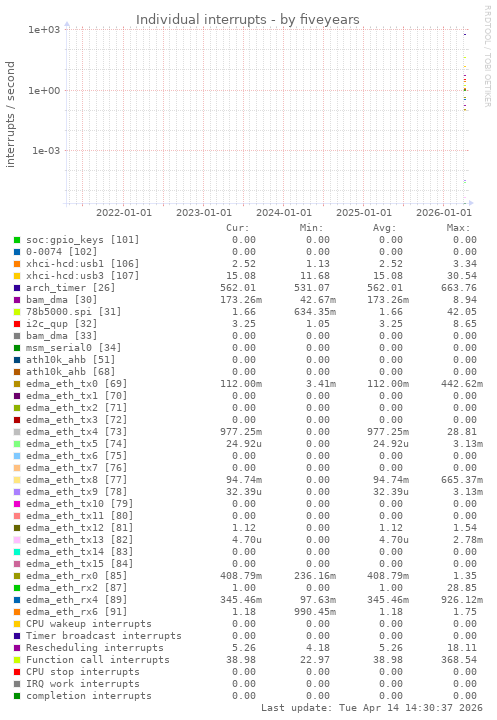Click the red swatch beside i2c_qup [32]

click(17, 324)
